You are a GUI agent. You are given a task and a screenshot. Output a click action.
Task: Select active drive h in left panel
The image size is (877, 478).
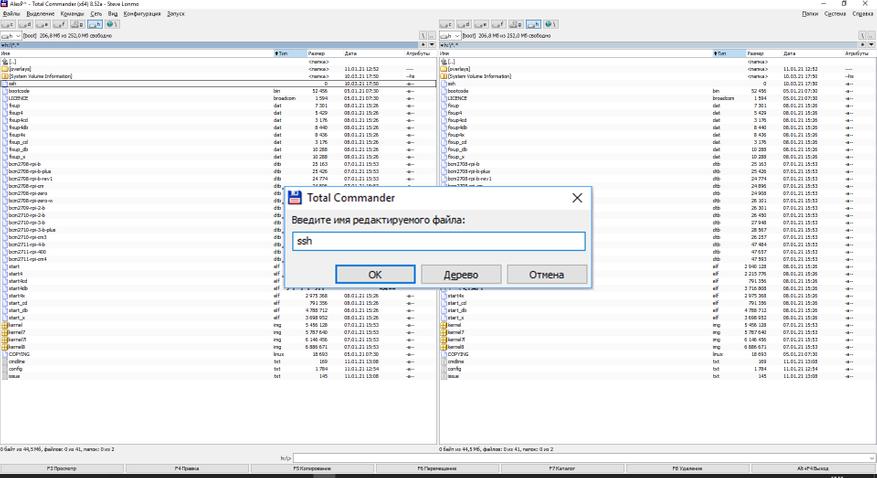pyautogui.click(x=95, y=25)
